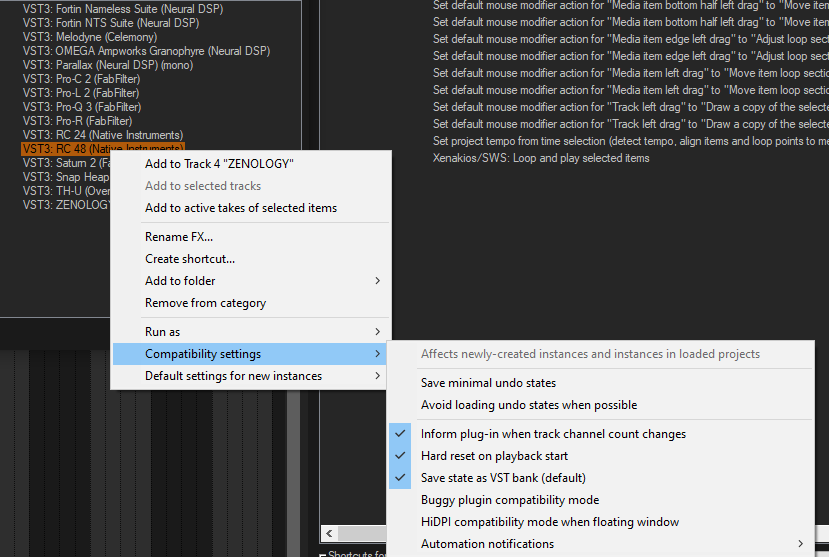This screenshot has width=829, height=557.
Task: Turn on HiDPI compatibility mode when floating window
Action: pos(550,522)
